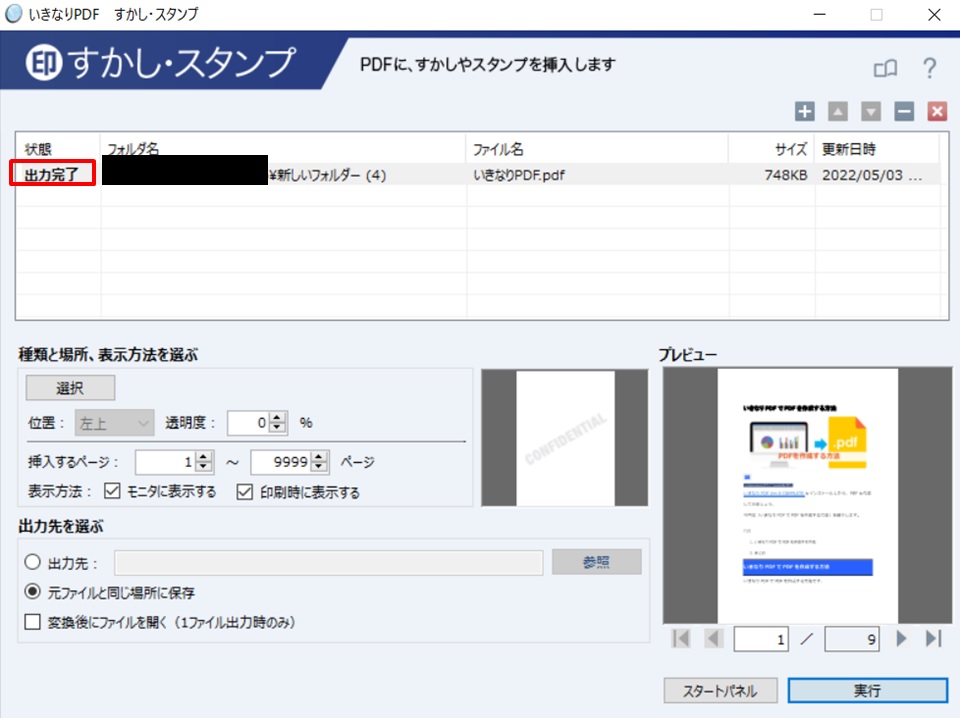
Task: Sort by ファイル名 column header
Action: (597, 149)
